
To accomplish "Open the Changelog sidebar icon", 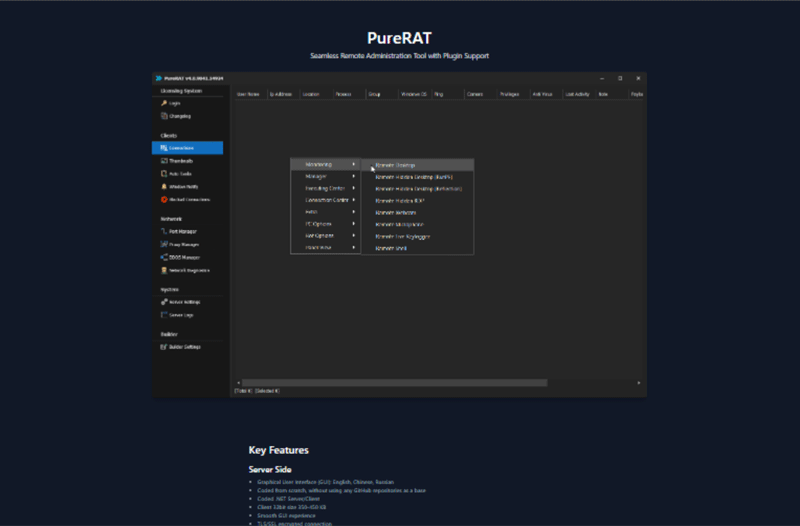I will click(164, 116).
